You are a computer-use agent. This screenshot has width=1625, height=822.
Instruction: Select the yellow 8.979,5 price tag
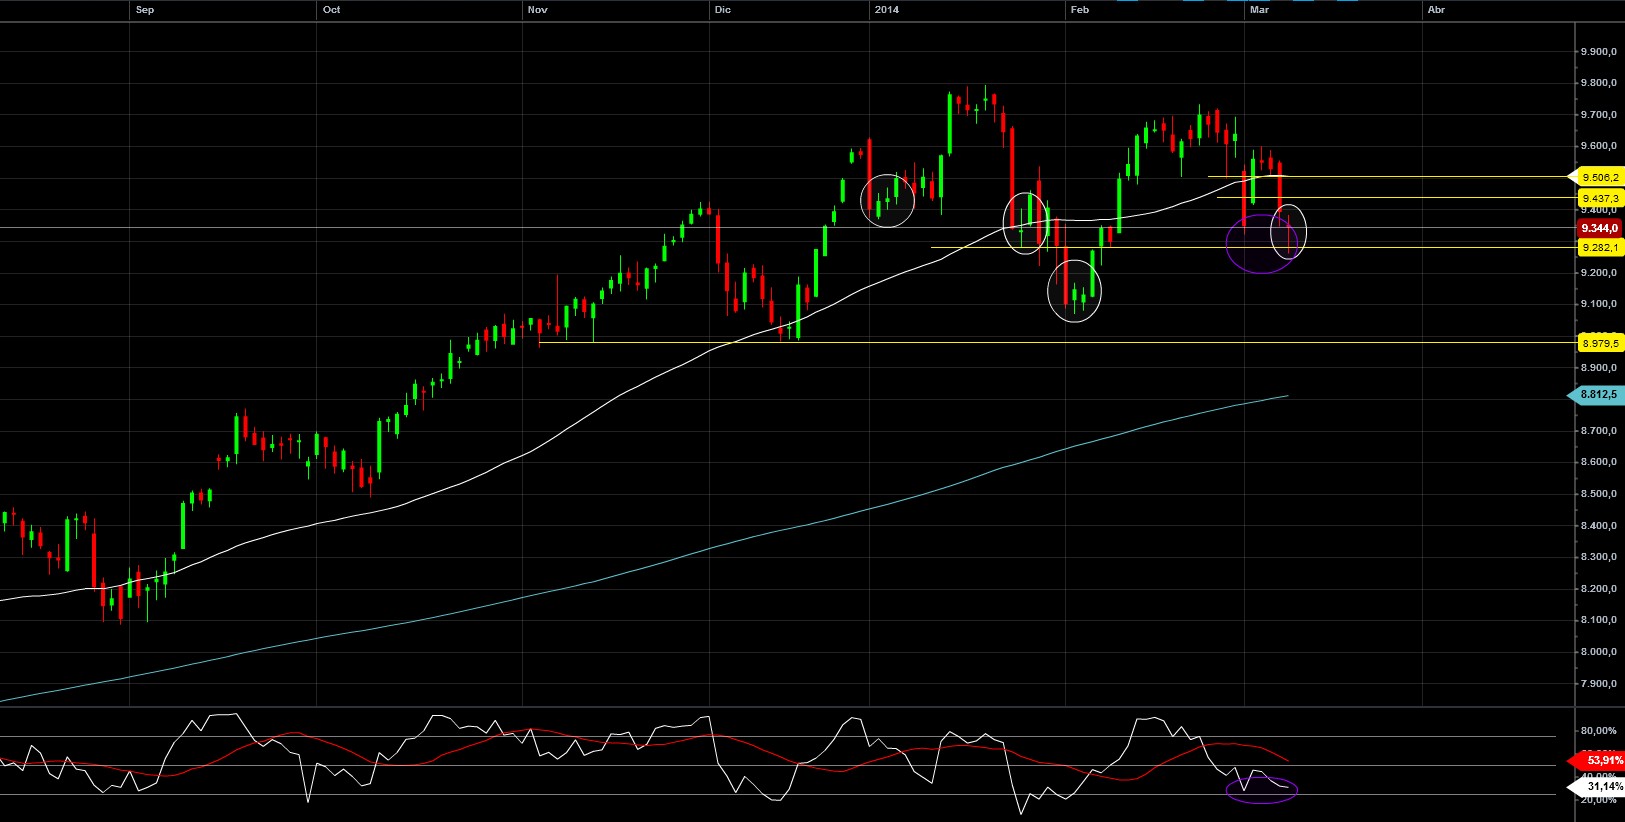click(x=1600, y=343)
